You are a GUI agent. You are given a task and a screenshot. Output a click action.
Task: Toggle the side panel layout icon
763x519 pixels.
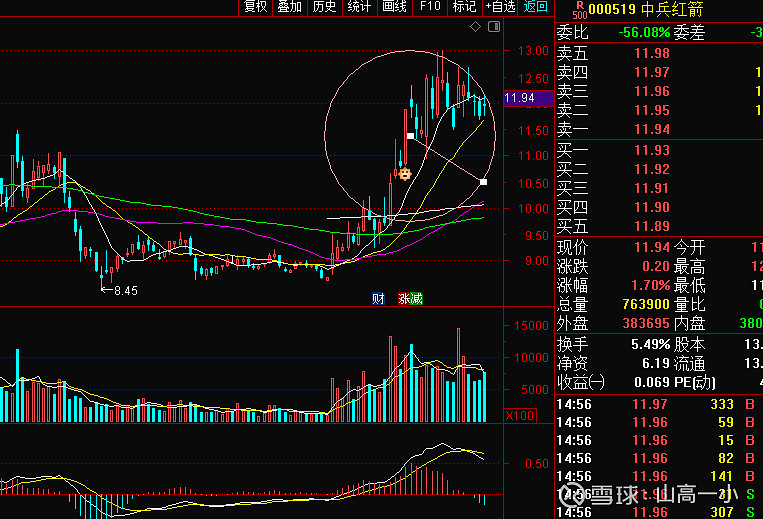[494, 27]
